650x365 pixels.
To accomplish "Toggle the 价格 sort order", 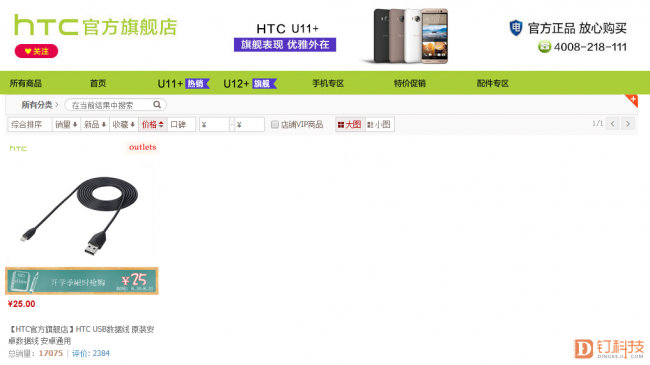I will coord(153,124).
